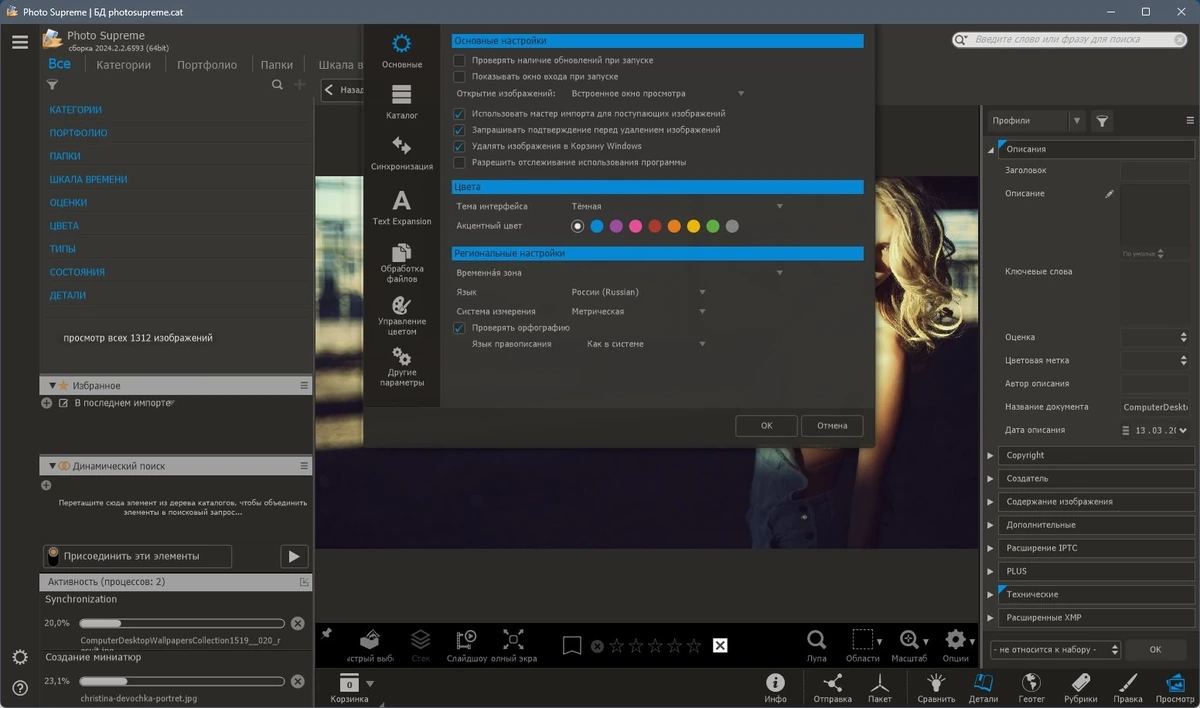The image size is (1200, 708).
Task: Click the filter funnel in Профили panel
Action: coord(1102,121)
